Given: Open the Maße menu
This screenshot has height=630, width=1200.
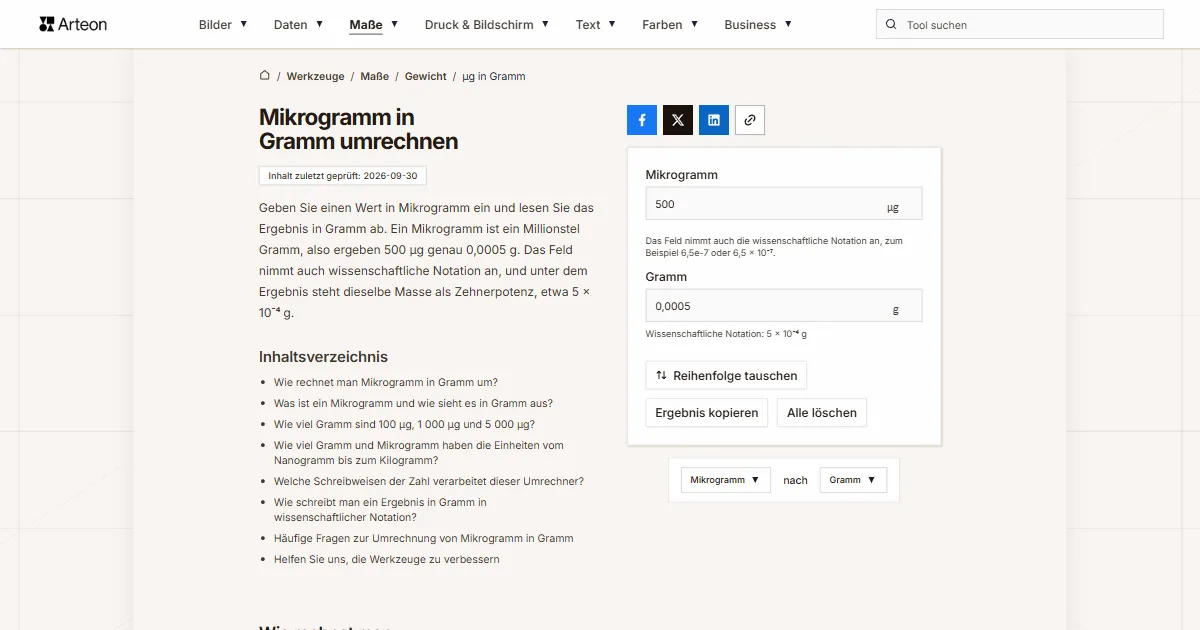Looking at the screenshot, I should [374, 25].
